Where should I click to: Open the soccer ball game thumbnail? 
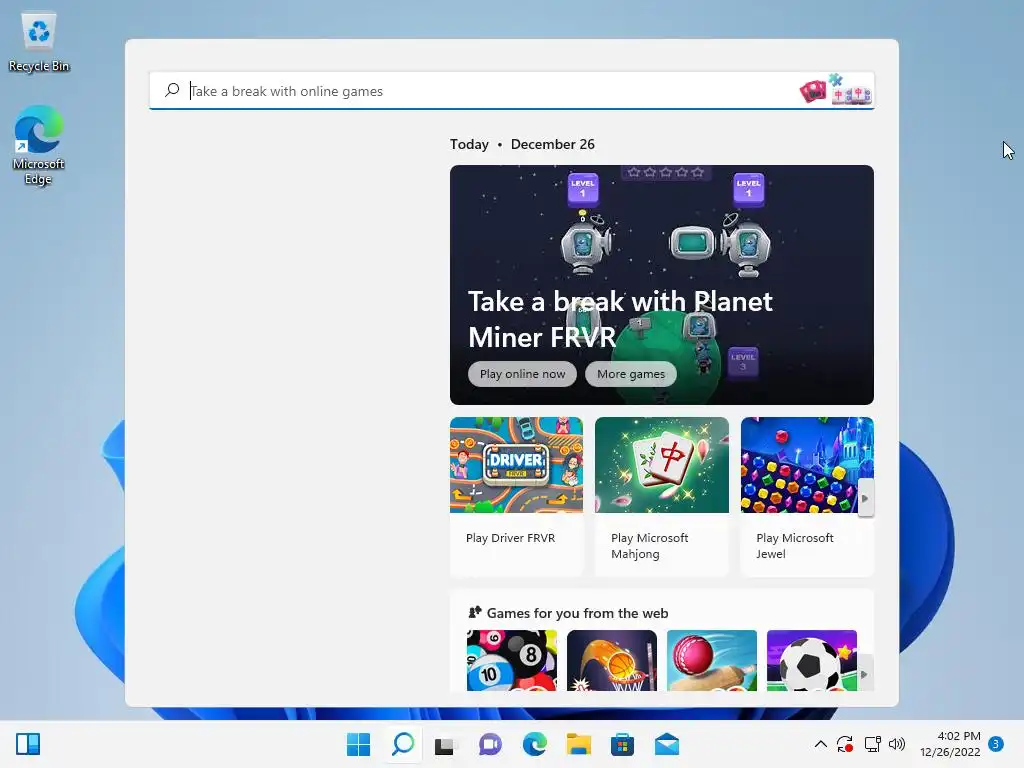812,660
